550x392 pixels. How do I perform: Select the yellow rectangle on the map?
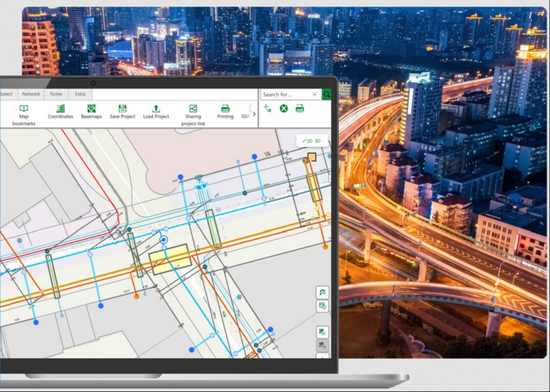[x=170, y=259]
